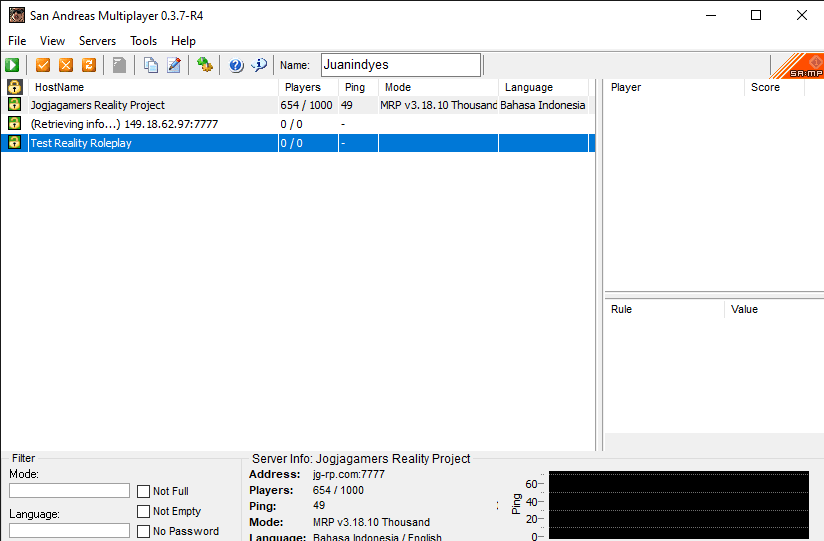Click the blue Help Topics question icon
824x541 pixels.
236,65
